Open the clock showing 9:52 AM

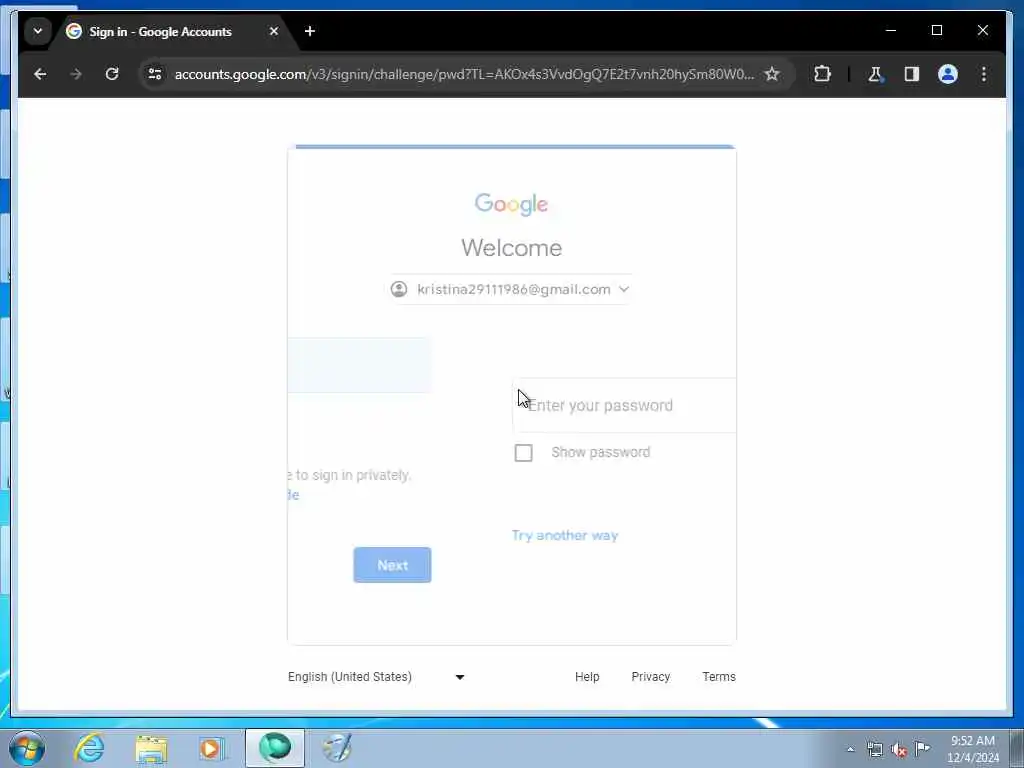pyautogui.click(x=972, y=749)
